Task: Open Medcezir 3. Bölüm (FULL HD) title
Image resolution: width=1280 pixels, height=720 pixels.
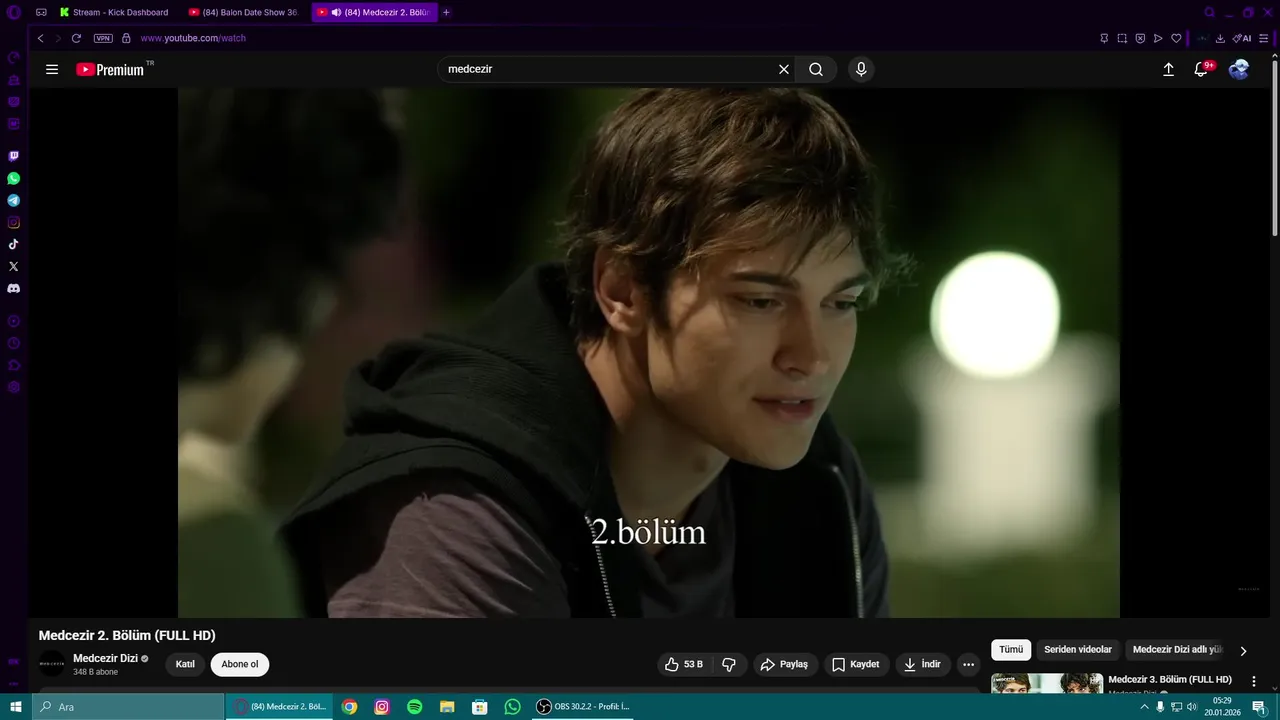Action: point(1170,680)
